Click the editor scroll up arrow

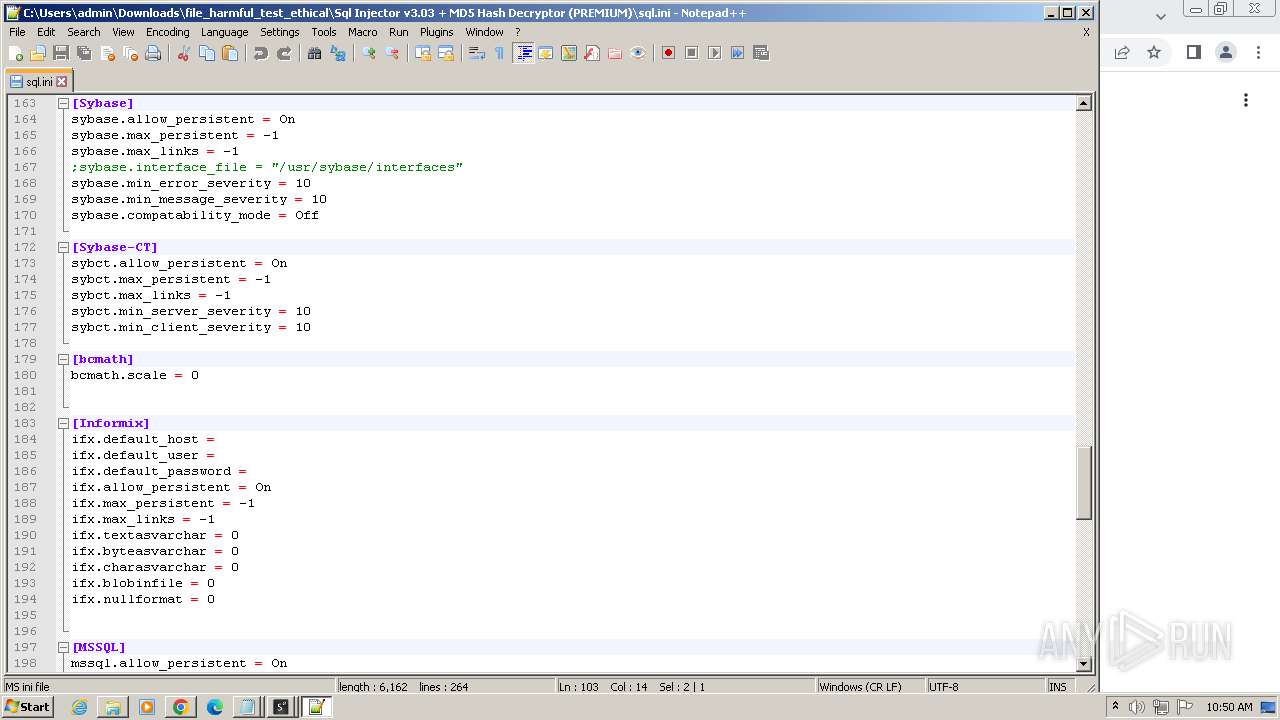click(1083, 103)
